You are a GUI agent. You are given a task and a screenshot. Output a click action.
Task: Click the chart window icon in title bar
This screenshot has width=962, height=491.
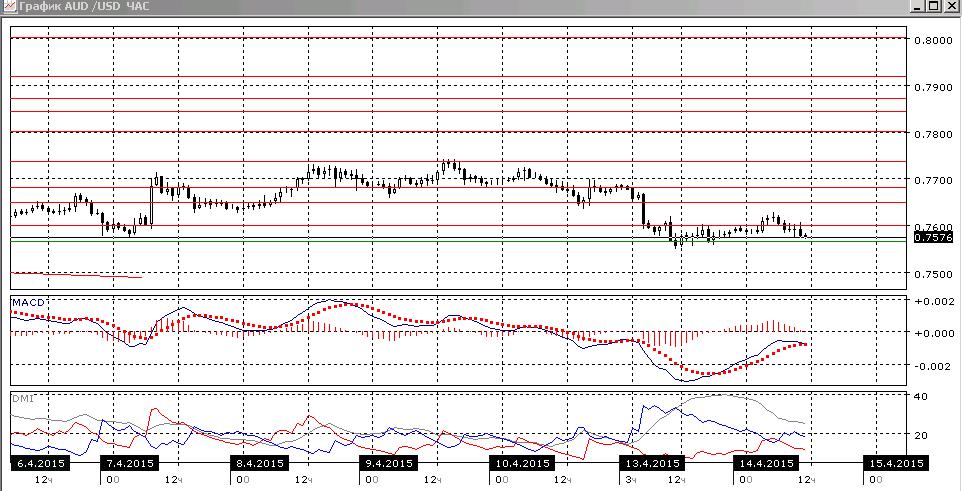click(x=8, y=7)
